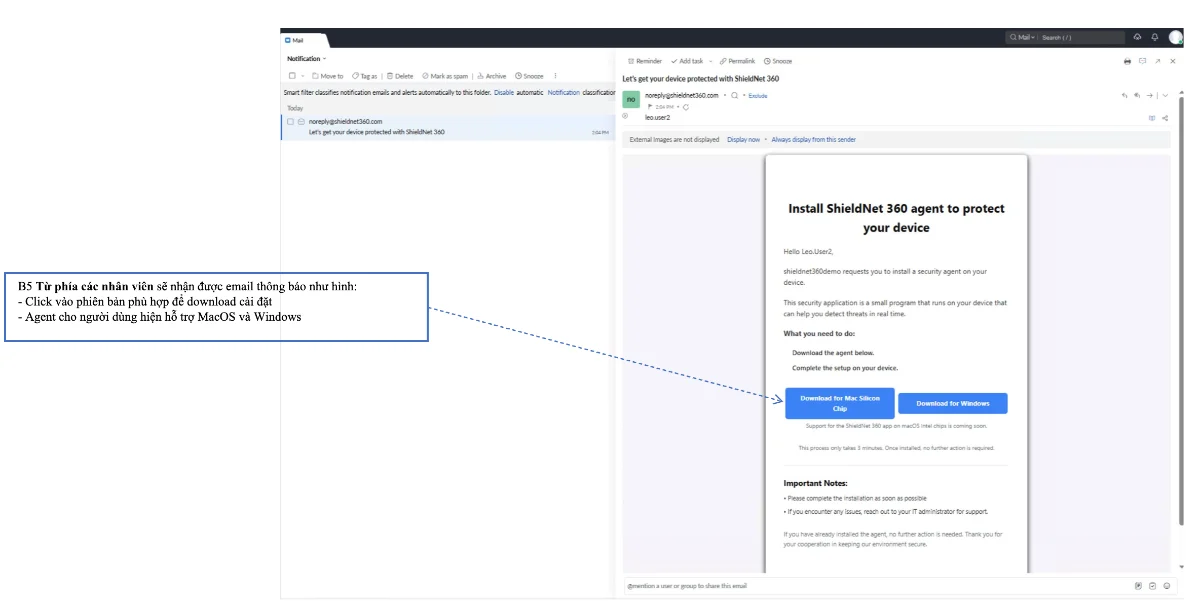Click the task checkmark icon in comment bar
Image resolution: width=1200 pixels, height=609 pixels.
click(x=1152, y=586)
